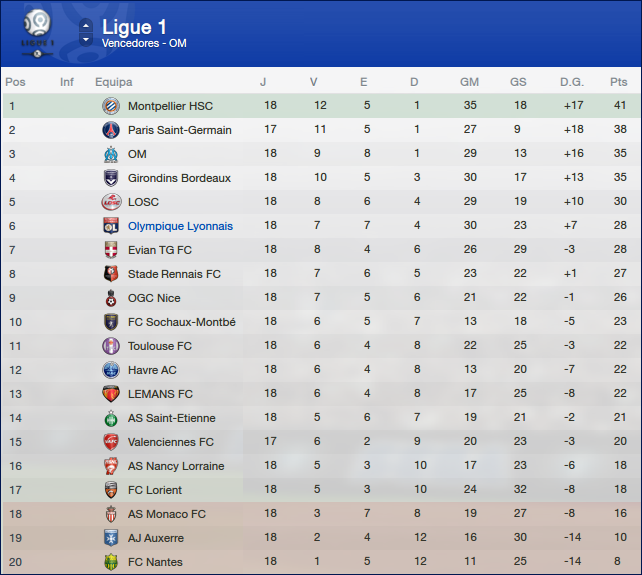Viewport: 642px width, 575px height.
Task: Sort by the GM column header
Action: coord(469,82)
